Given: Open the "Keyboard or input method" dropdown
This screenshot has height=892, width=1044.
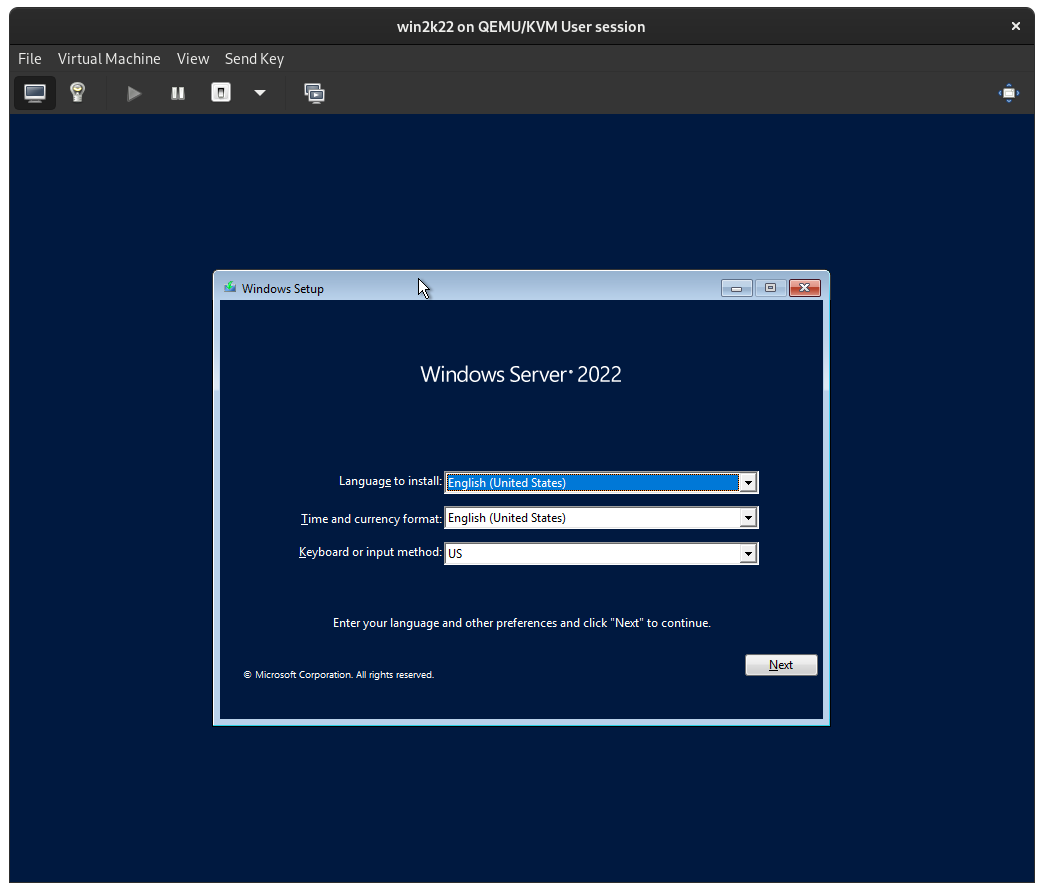Looking at the screenshot, I should [x=748, y=553].
